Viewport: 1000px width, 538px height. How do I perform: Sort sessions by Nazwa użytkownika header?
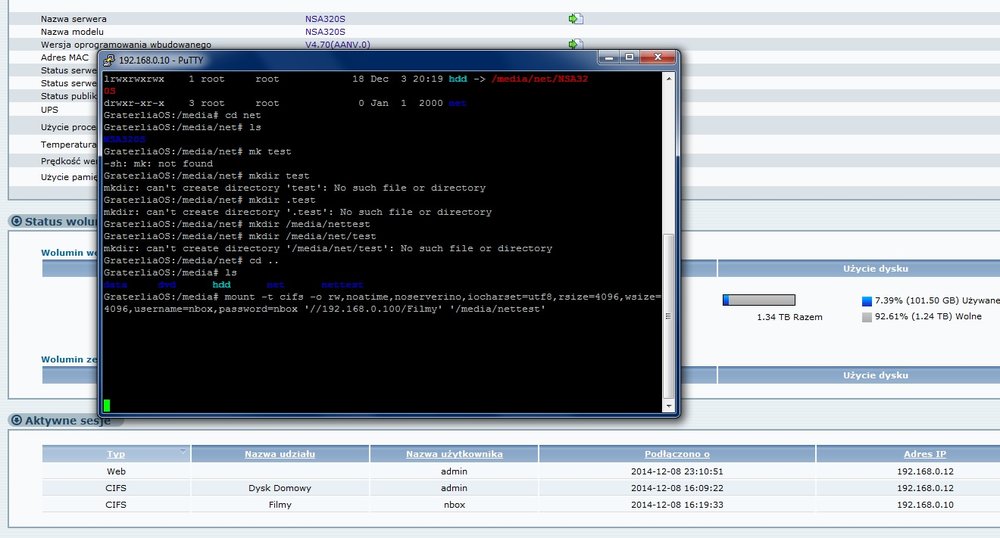pos(453,454)
